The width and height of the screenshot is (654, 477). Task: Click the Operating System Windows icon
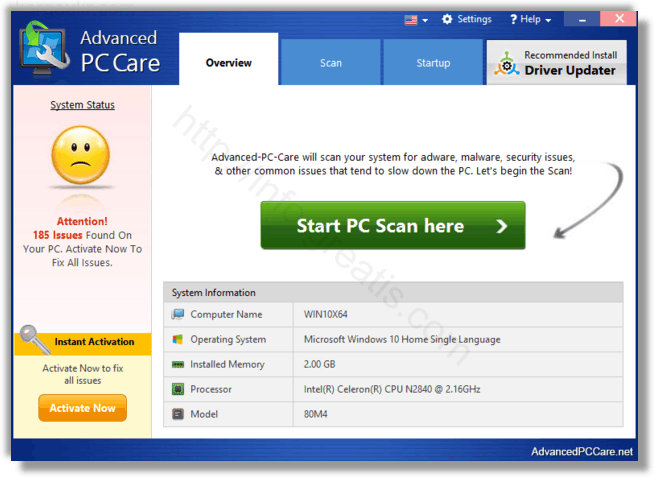(178, 339)
